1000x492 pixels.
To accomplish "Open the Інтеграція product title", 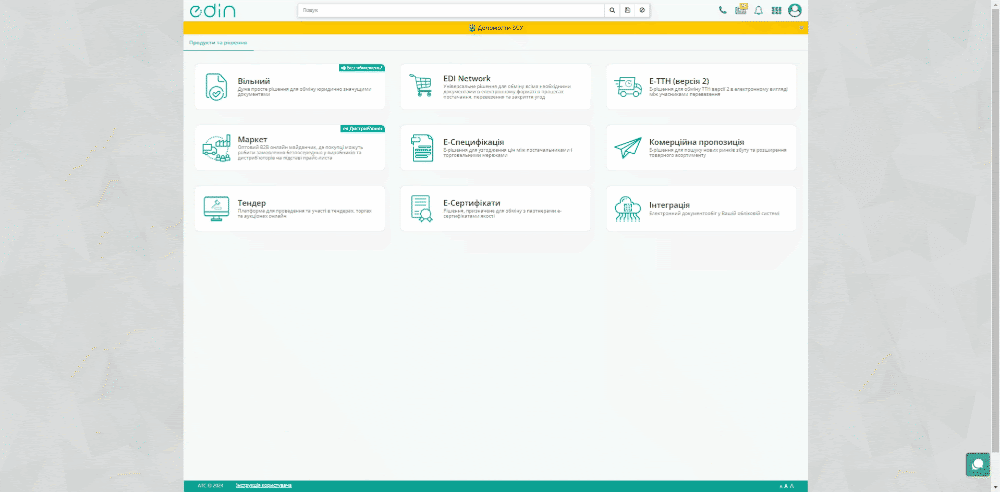I will tap(670, 205).
